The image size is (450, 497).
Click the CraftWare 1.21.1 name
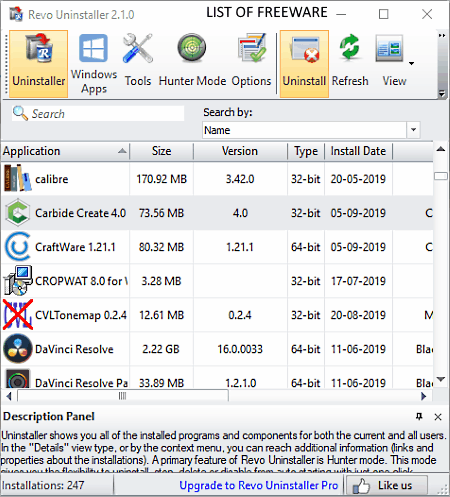click(x=75, y=247)
